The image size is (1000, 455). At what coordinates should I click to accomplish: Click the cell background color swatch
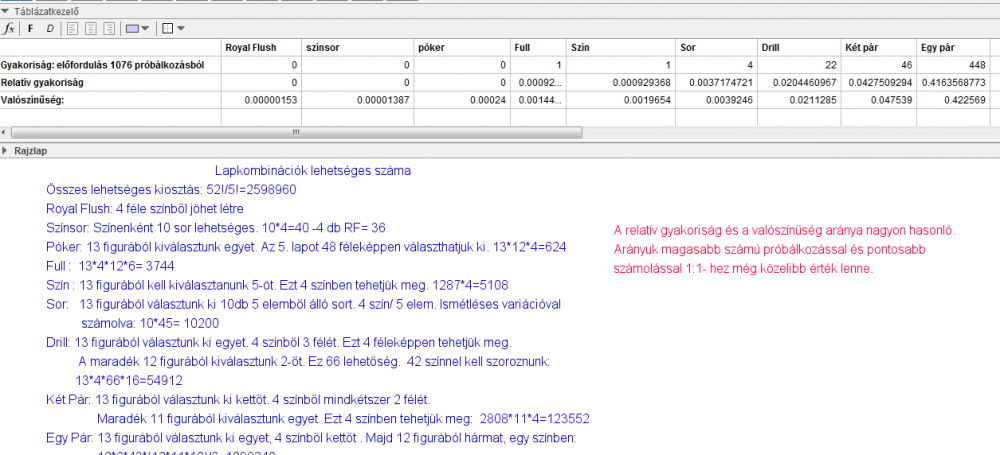point(133,29)
